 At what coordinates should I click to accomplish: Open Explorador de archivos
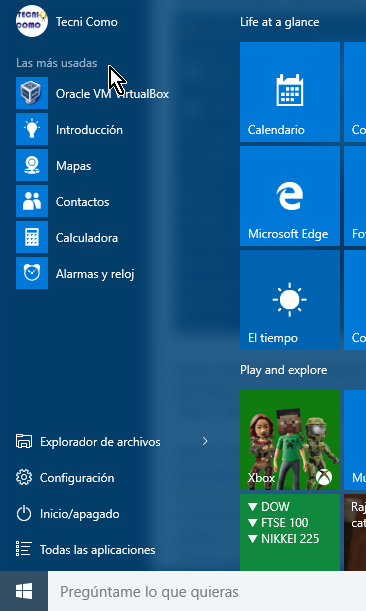pyautogui.click(x=100, y=442)
